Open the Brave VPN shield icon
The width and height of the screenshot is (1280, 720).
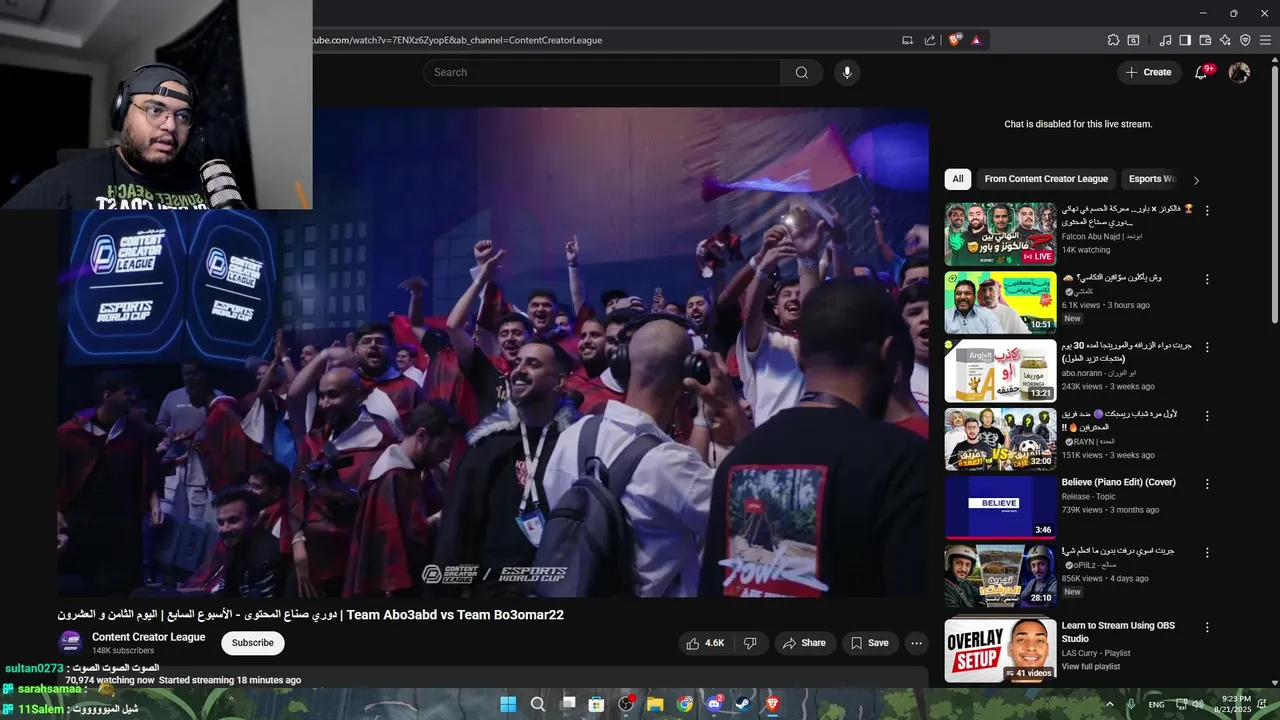1245,40
